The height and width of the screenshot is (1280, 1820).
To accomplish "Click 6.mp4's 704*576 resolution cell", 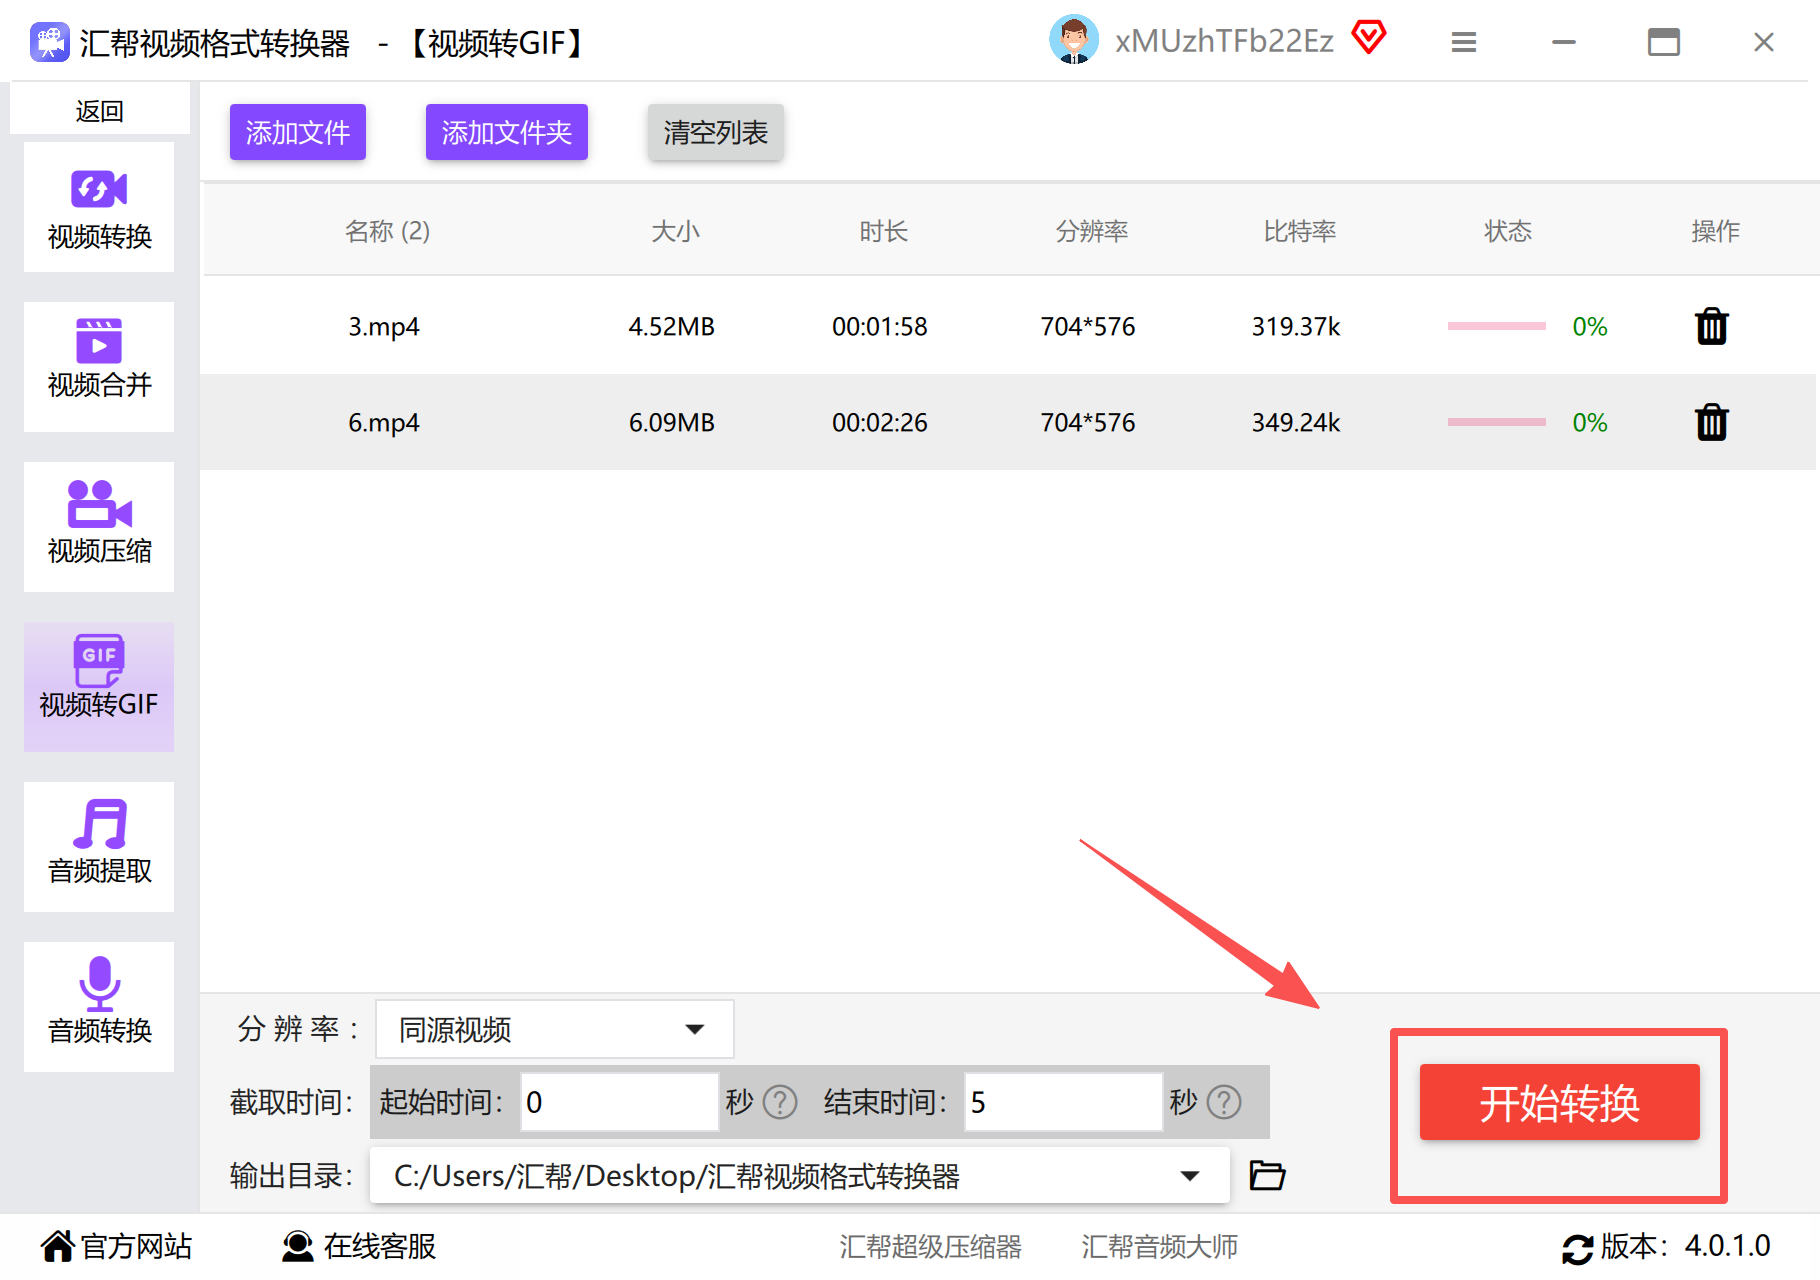I will [x=1088, y=422].
